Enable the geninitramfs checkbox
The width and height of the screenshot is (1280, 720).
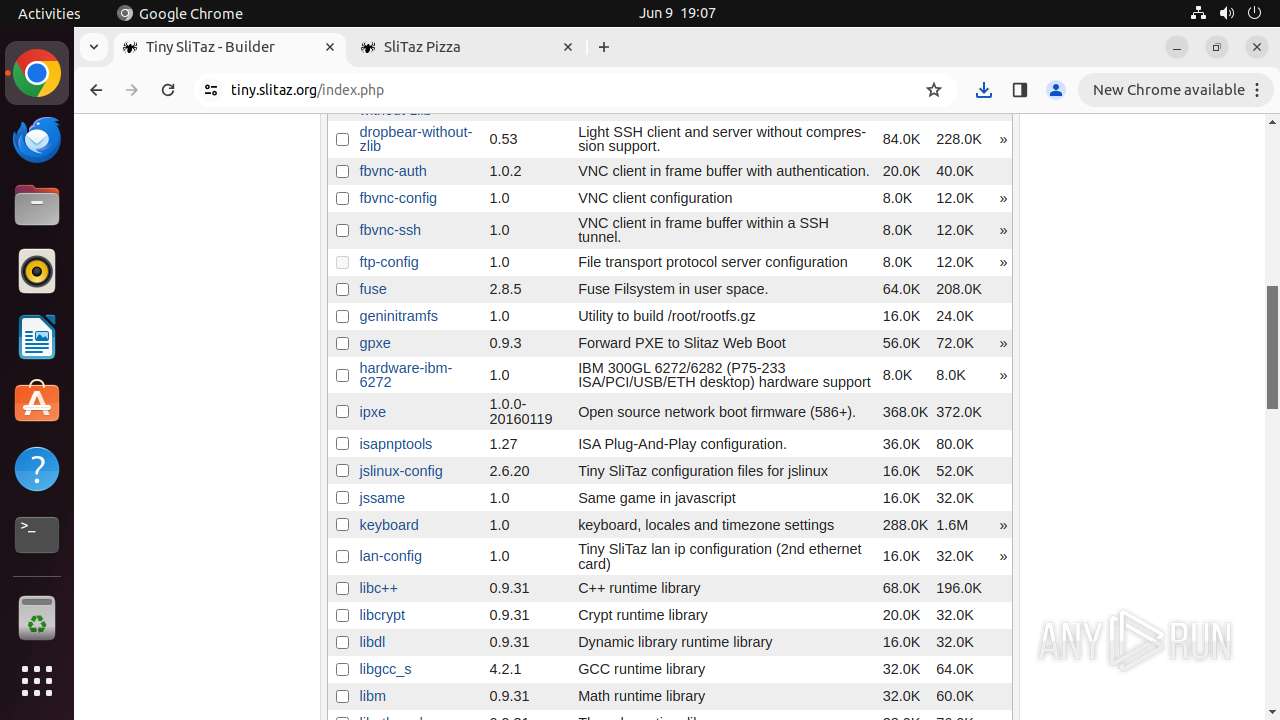pyautogui.click(x=342, y=316)
